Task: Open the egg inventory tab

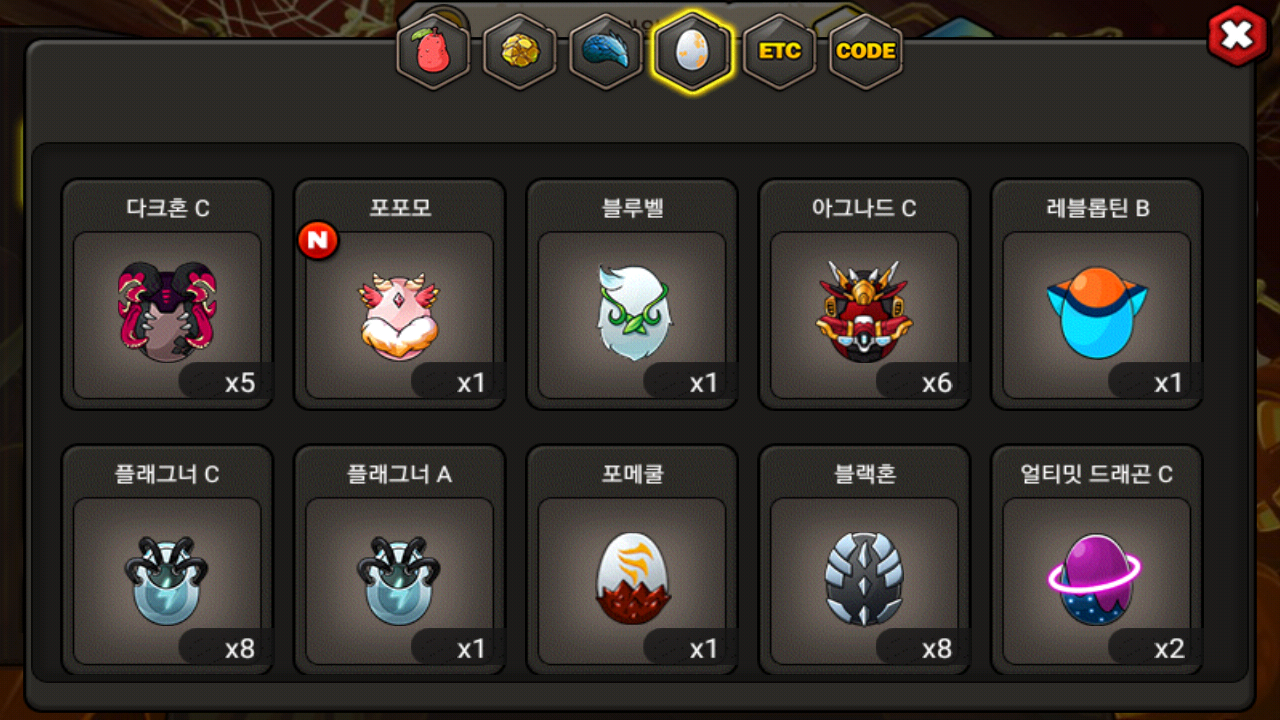Action: [x=692, y=52]
